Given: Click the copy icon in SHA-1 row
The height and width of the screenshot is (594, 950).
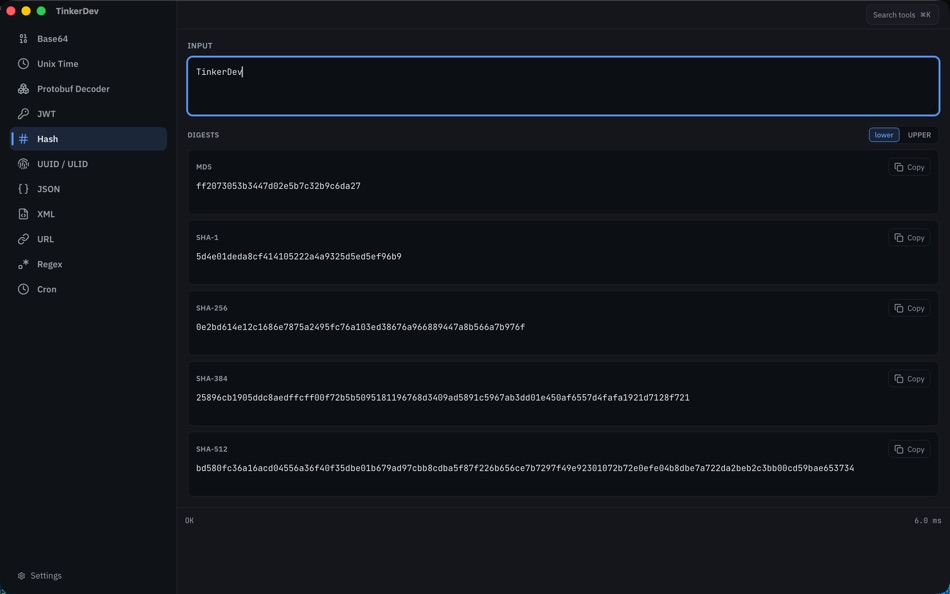Looking at the screenshot, I should coord(899,238).
